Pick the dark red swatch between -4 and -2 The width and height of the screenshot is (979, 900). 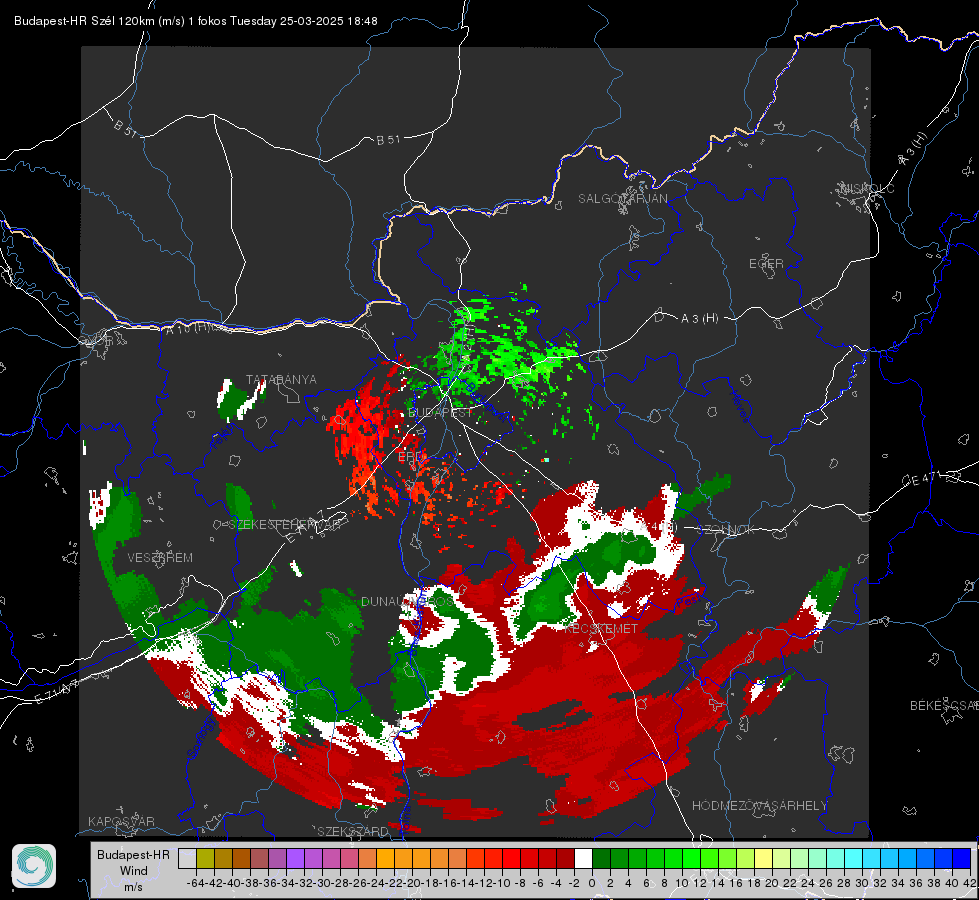[x=565, y=859]
